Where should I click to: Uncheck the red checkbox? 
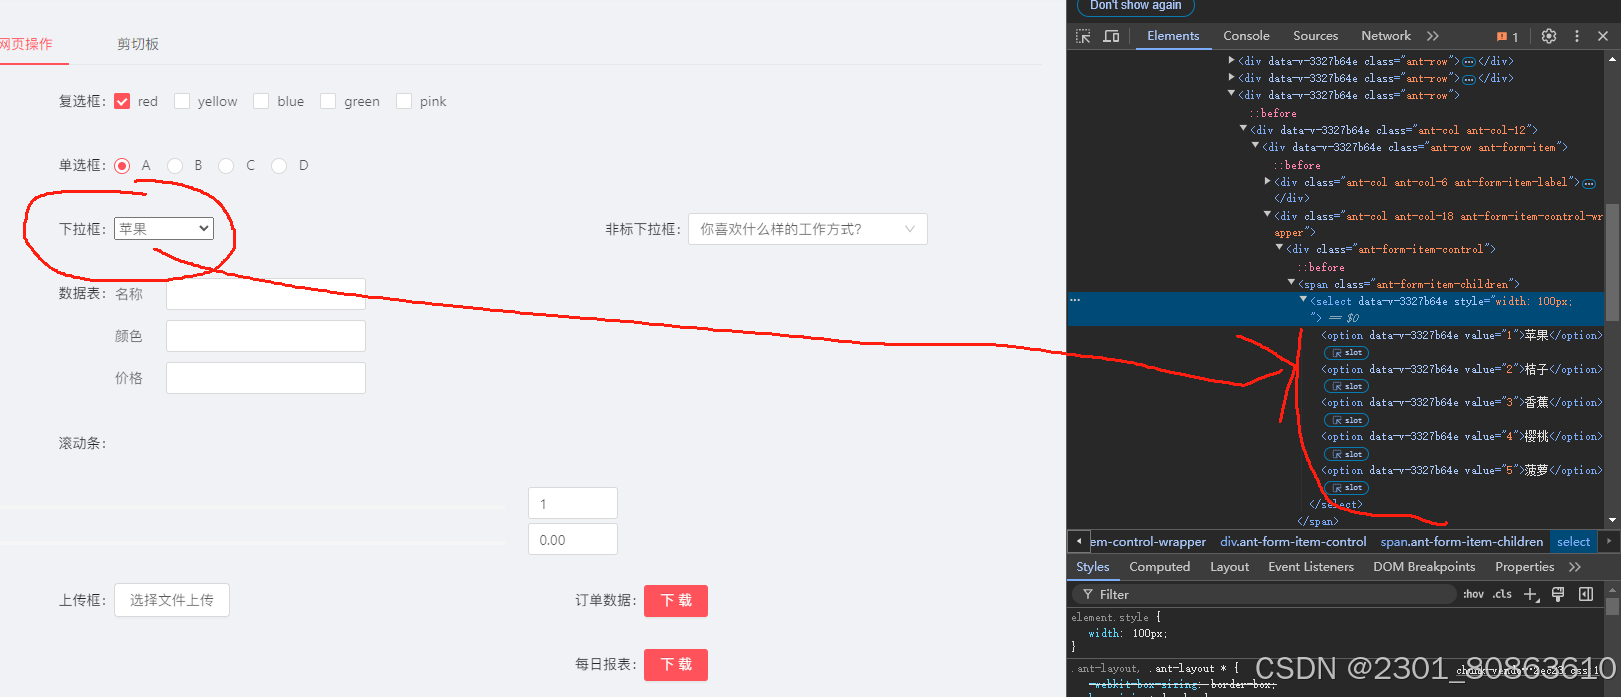(122, 101)
